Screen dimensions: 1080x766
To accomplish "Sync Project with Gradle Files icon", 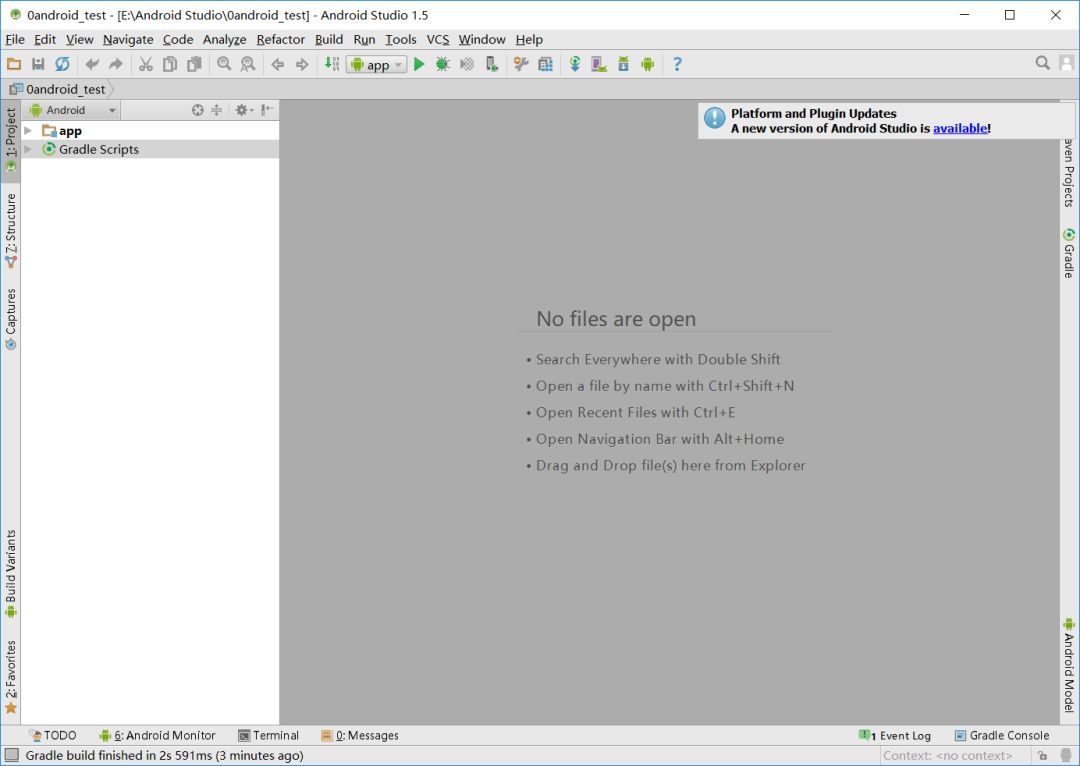I will 574,64.
